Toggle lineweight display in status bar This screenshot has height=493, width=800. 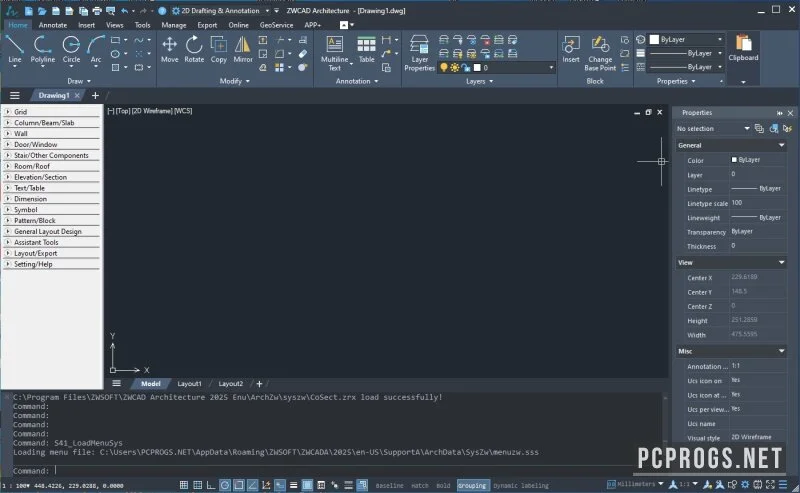[293, 485]
